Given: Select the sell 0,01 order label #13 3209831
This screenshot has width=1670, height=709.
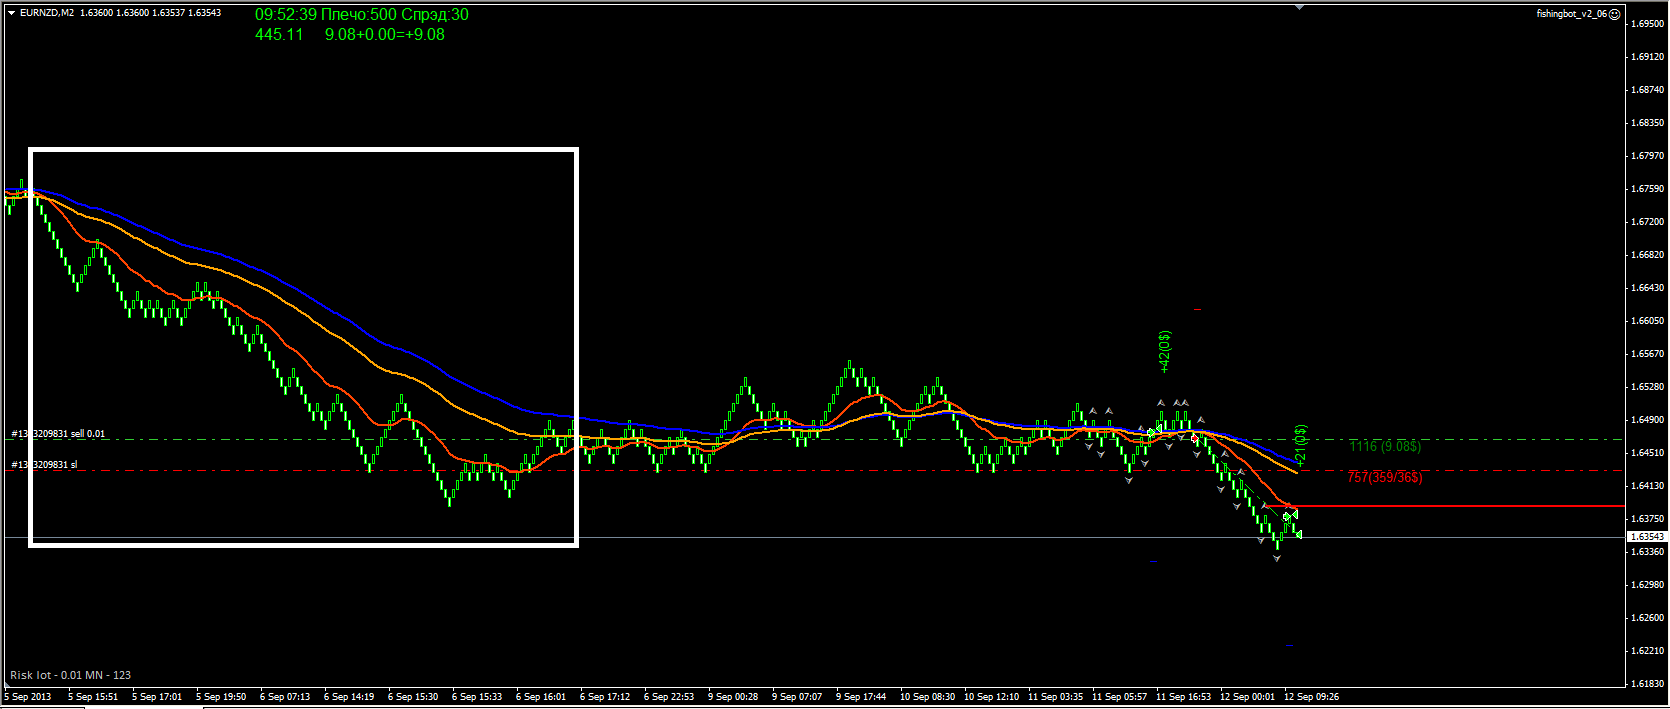Looking at the screenshot, I should (58, 434).
